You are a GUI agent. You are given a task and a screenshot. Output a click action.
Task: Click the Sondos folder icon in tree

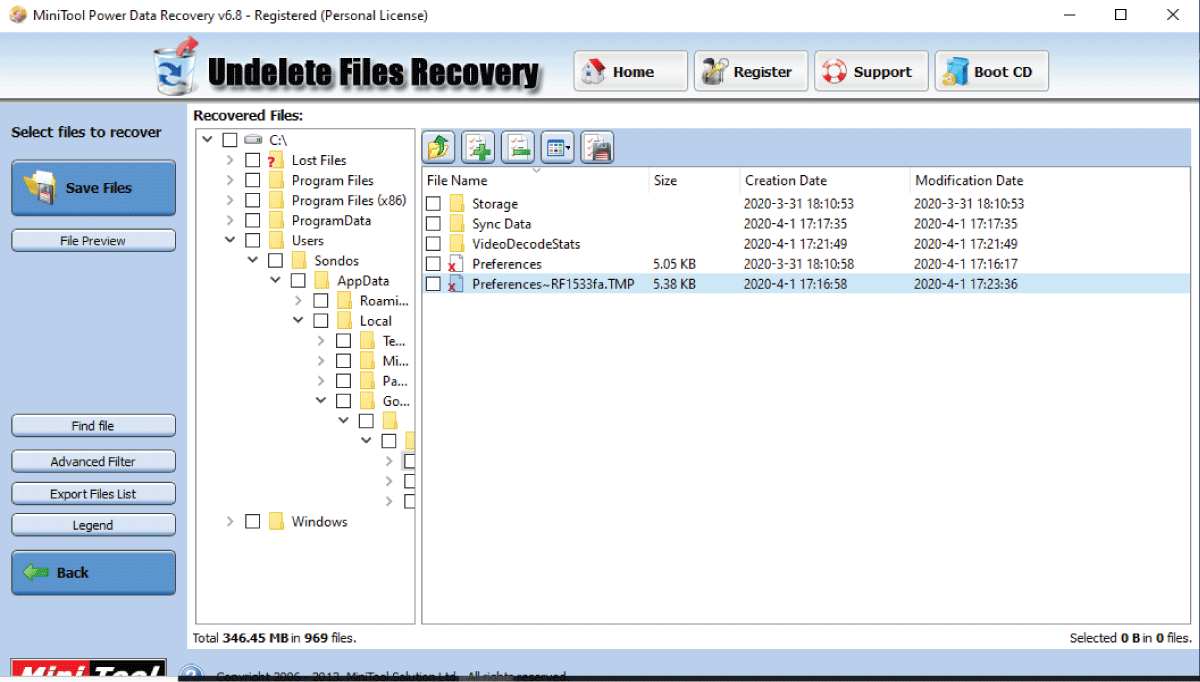click(x=299, y=260)
